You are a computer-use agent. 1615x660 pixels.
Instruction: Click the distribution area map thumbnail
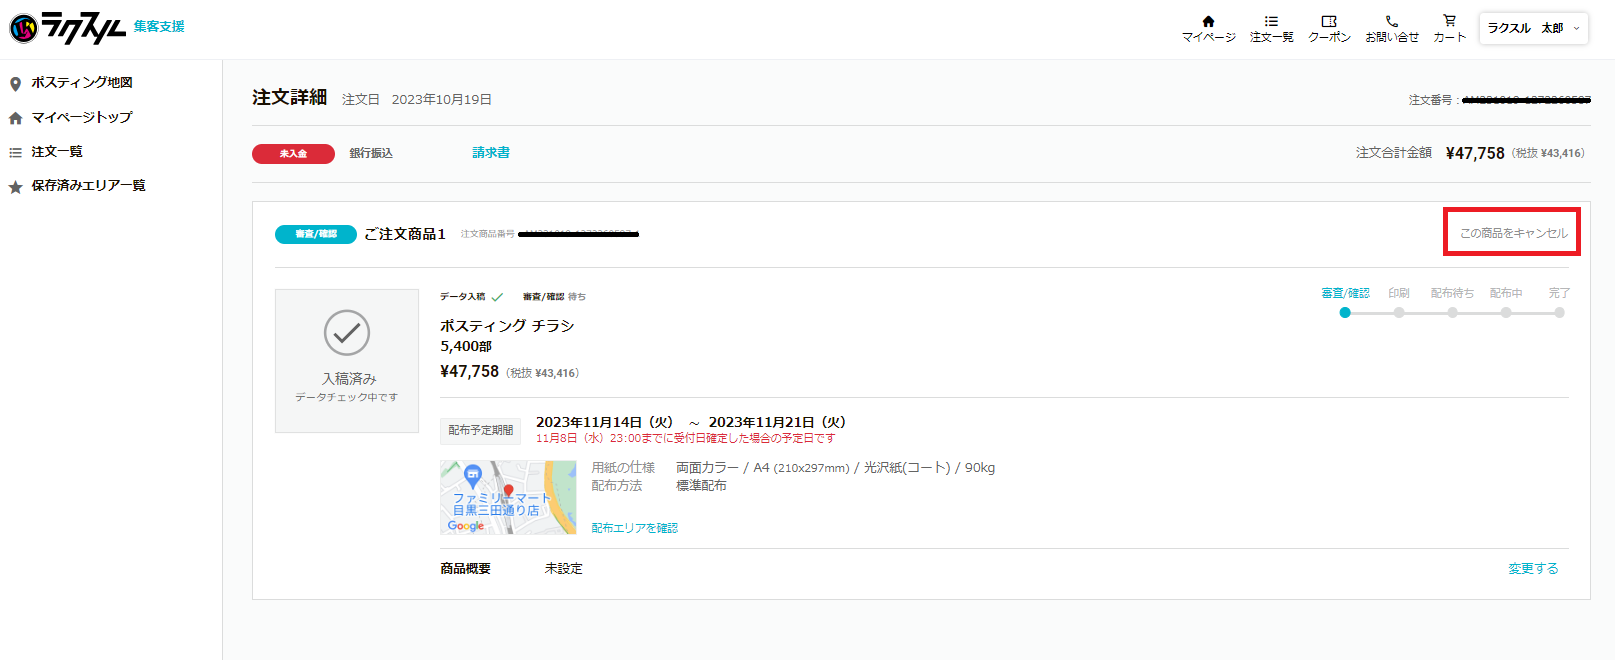coord(508,497)
